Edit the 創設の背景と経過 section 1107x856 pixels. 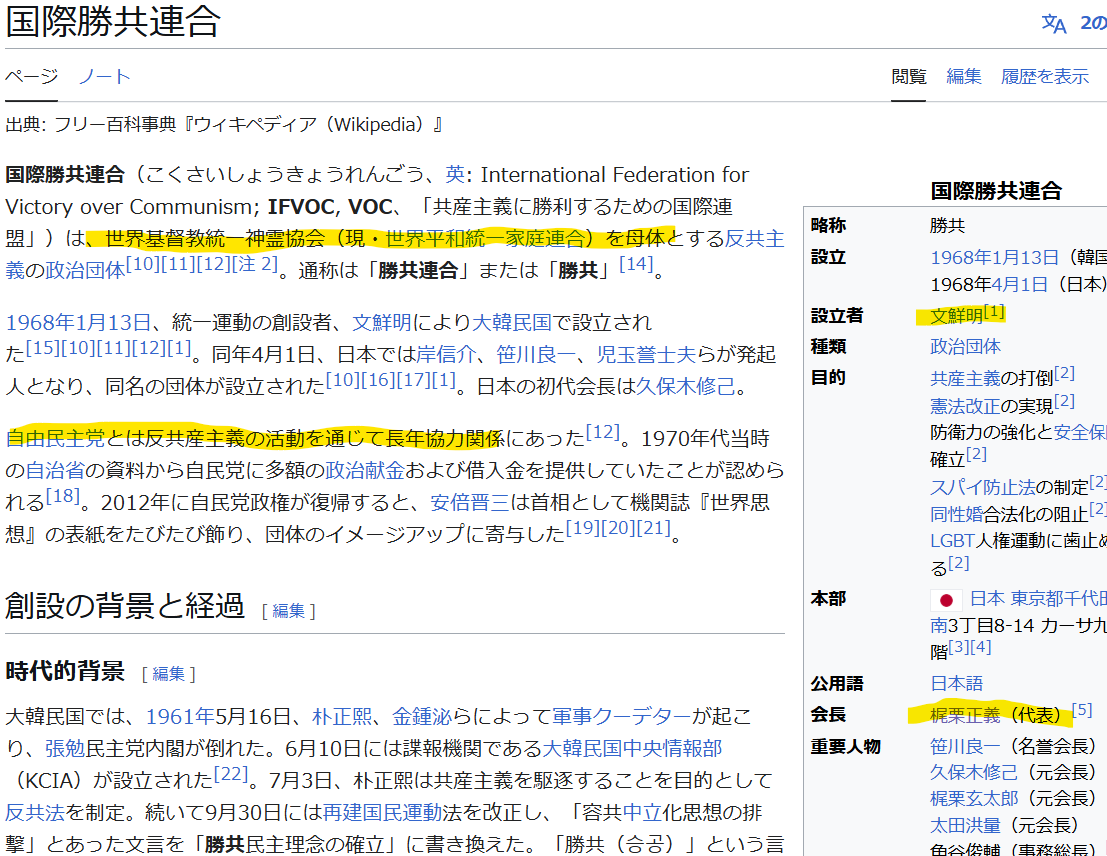click(x=289, y=611)
